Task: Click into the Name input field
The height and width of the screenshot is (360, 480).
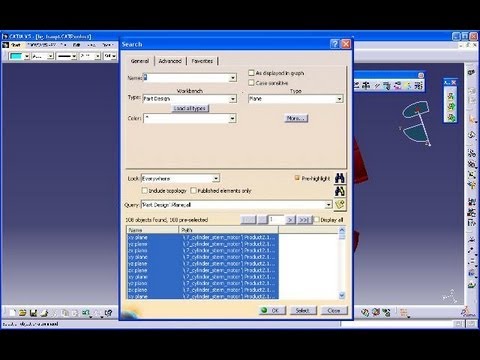Action: point(186,78)
